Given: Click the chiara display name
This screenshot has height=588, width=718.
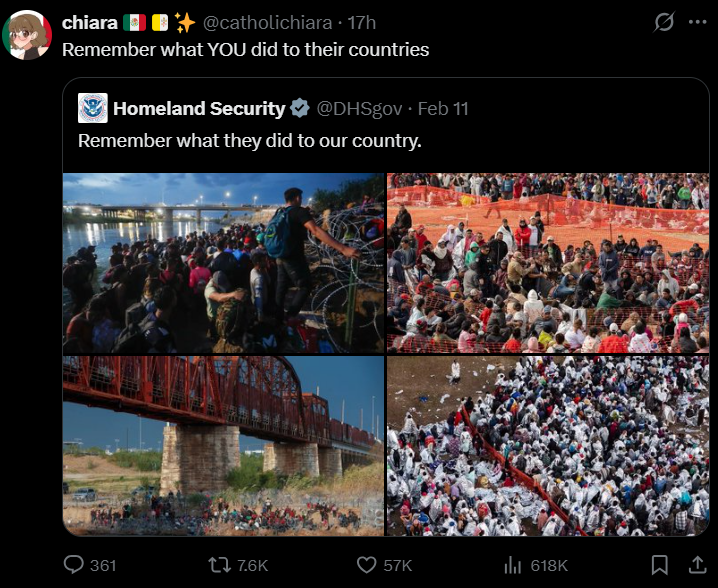Looking at the screenshot, I should [x=89, y=22].
